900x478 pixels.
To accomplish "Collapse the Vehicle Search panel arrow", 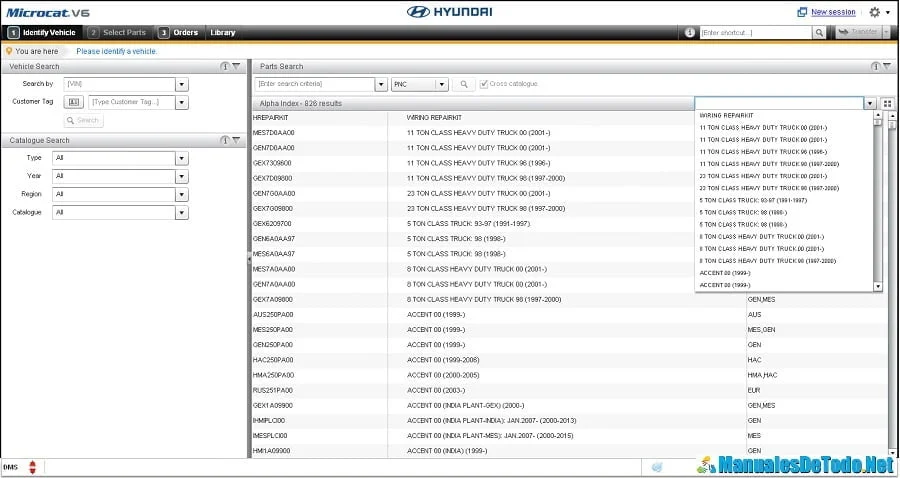I will [x=236, y=67].
